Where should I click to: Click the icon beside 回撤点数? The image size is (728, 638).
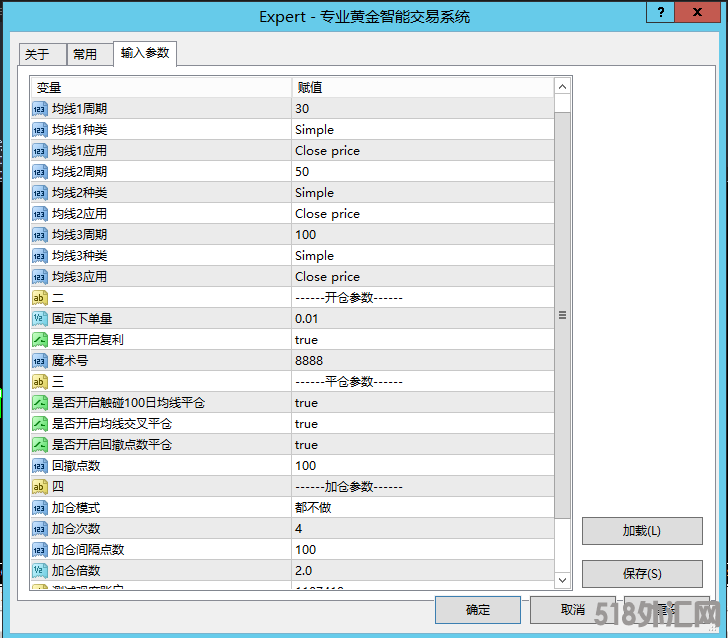(40, 466)
